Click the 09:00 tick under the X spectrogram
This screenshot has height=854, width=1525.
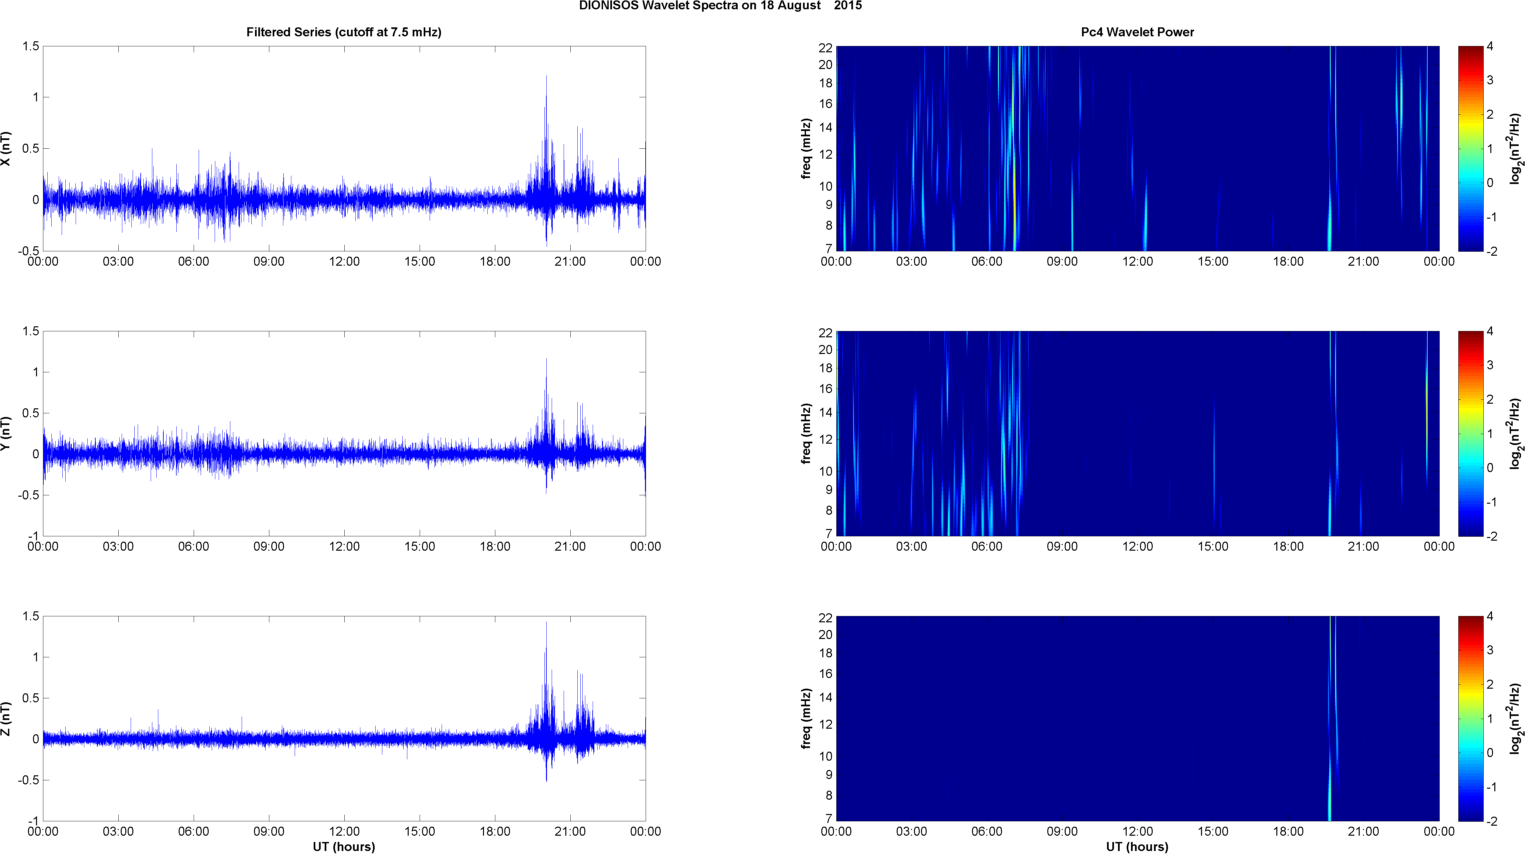point(1062,262)
